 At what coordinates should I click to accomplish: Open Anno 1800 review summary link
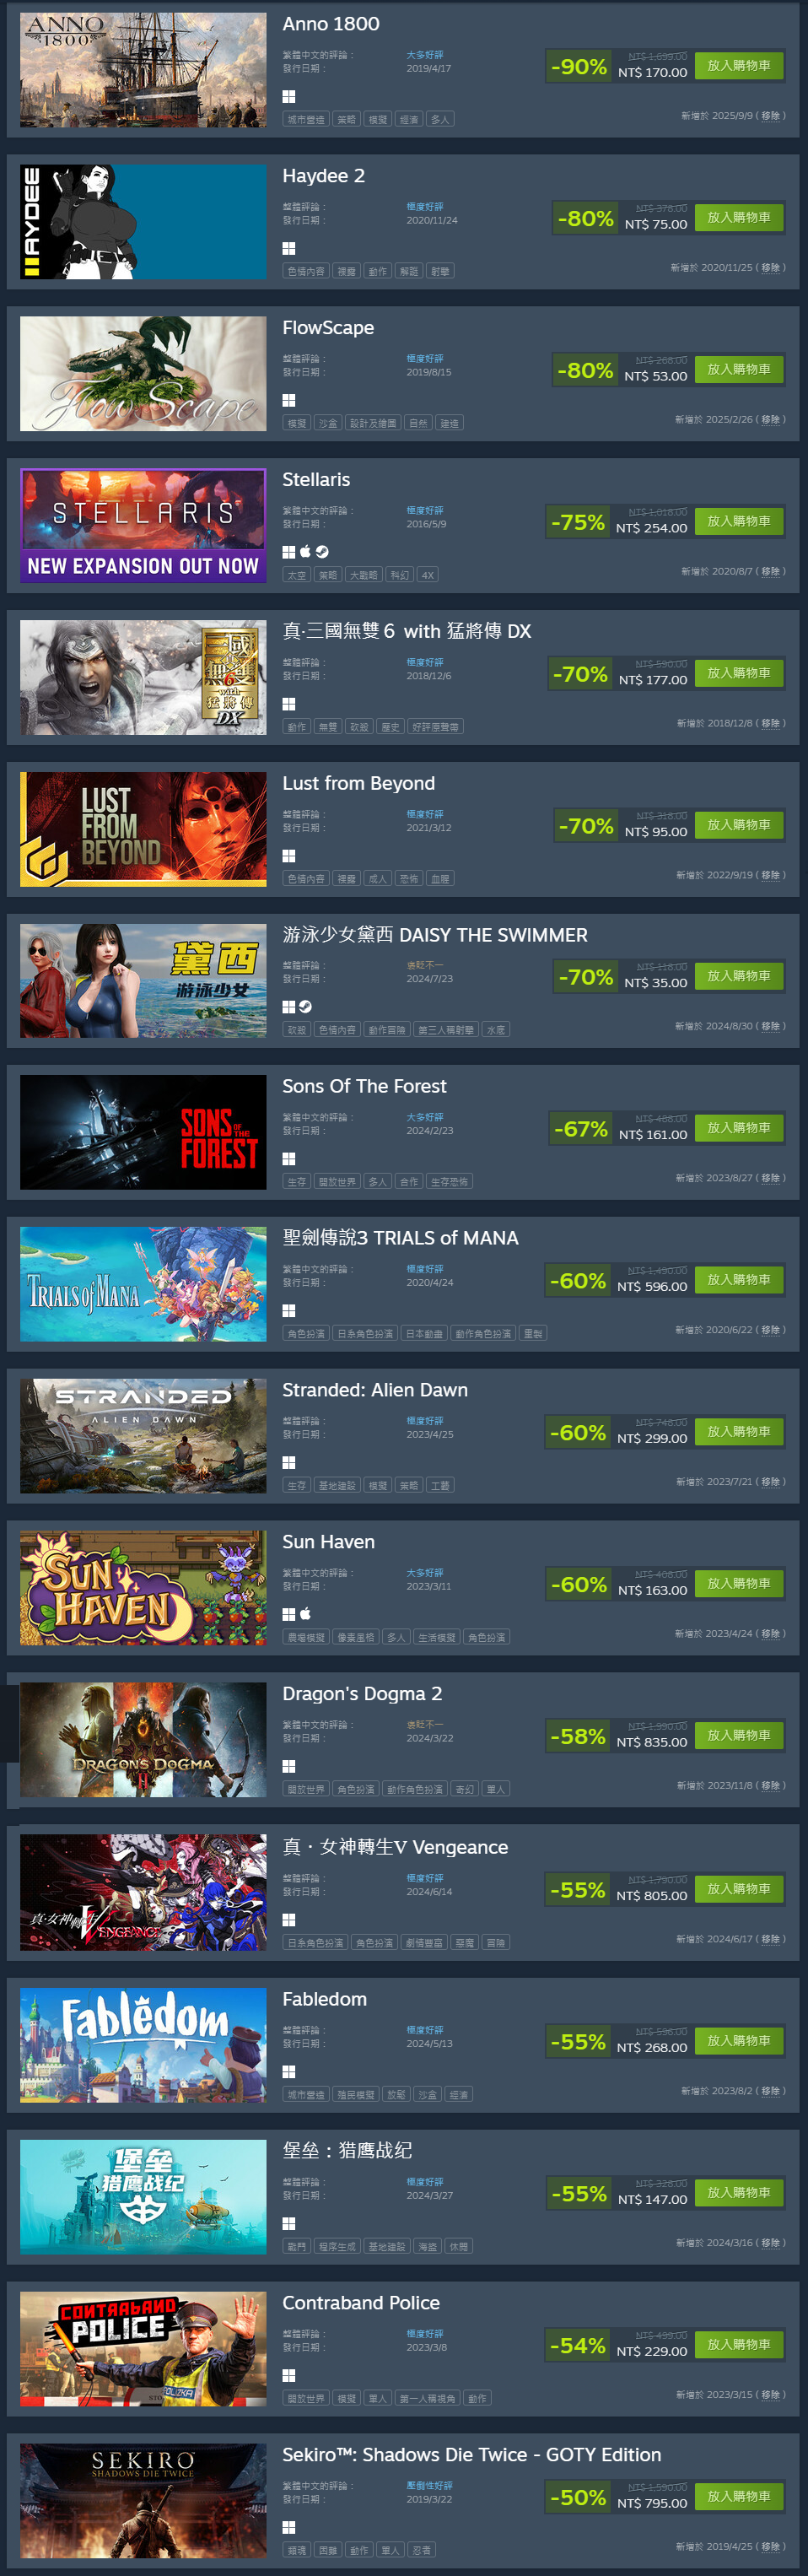coord(424,55)
